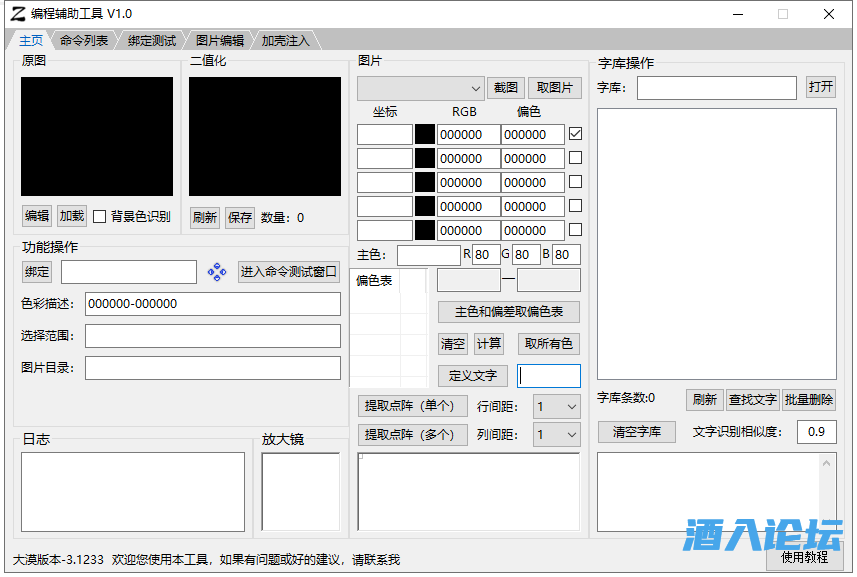The height and width of the screenshot is (577, 857).
Task: Click the 色彩描述 input field
Action: pos(212,304)
